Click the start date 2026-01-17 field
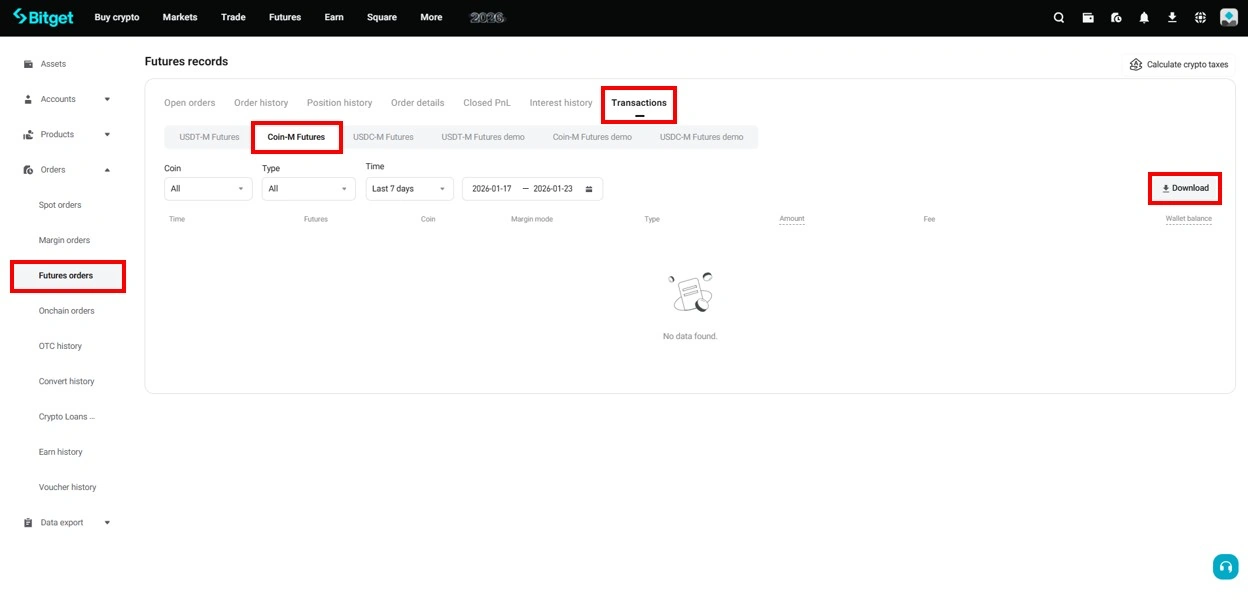This screenshot has width=1248, height=604. click(492, 189)
